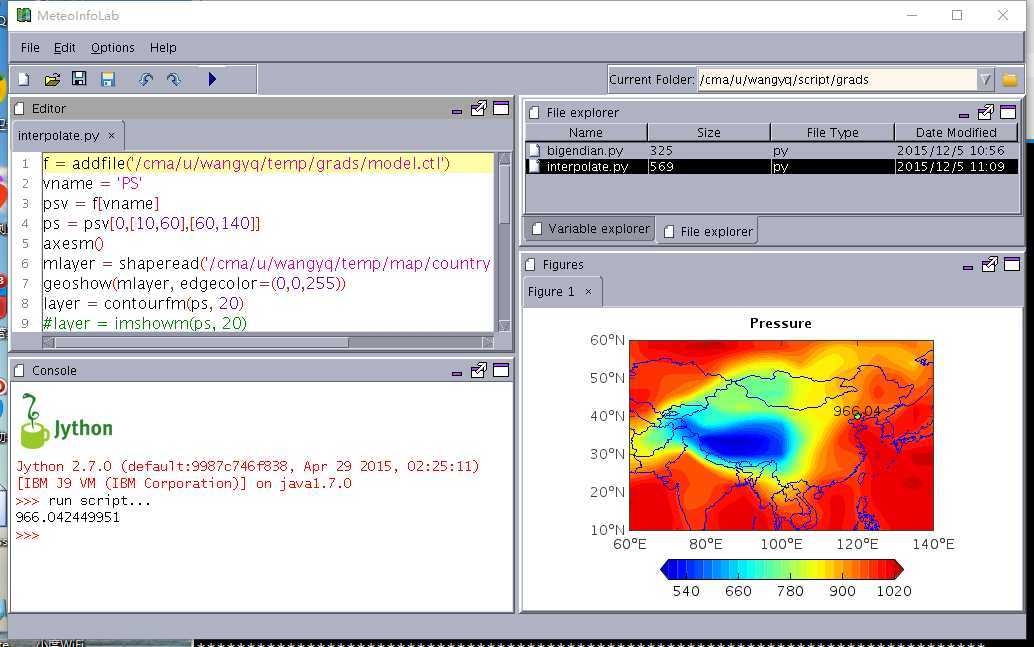Click the File explorer panel title icon

[534, 113]
